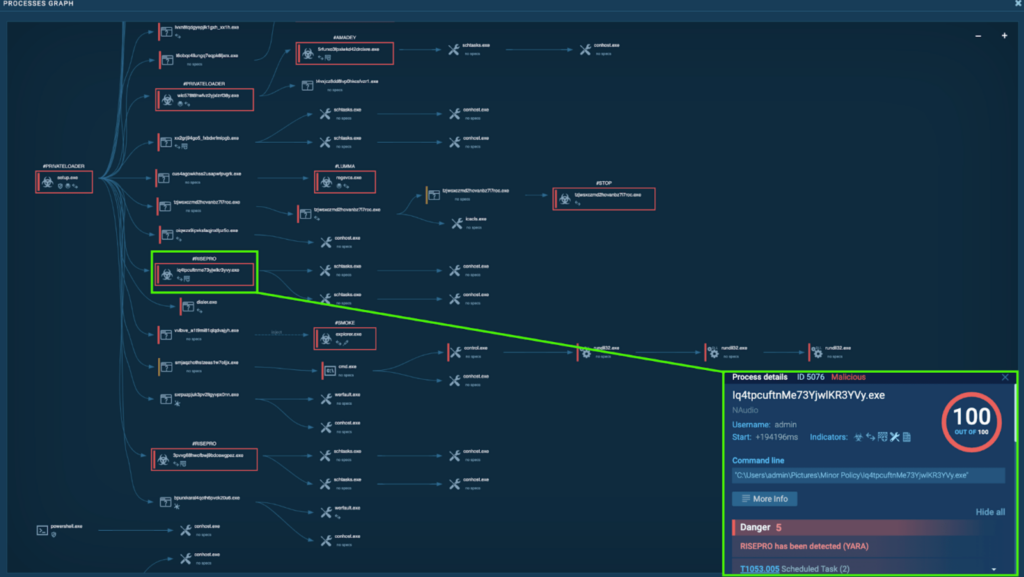Click the cmd.exe console node icon
This screenshot has height=577, width=1024.
[329, 370]
